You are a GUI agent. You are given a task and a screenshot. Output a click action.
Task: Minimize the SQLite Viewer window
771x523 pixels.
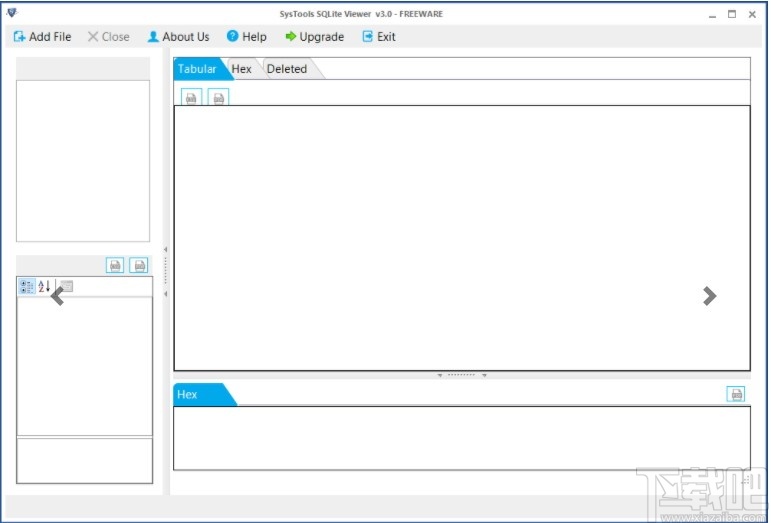coord(712,15)
